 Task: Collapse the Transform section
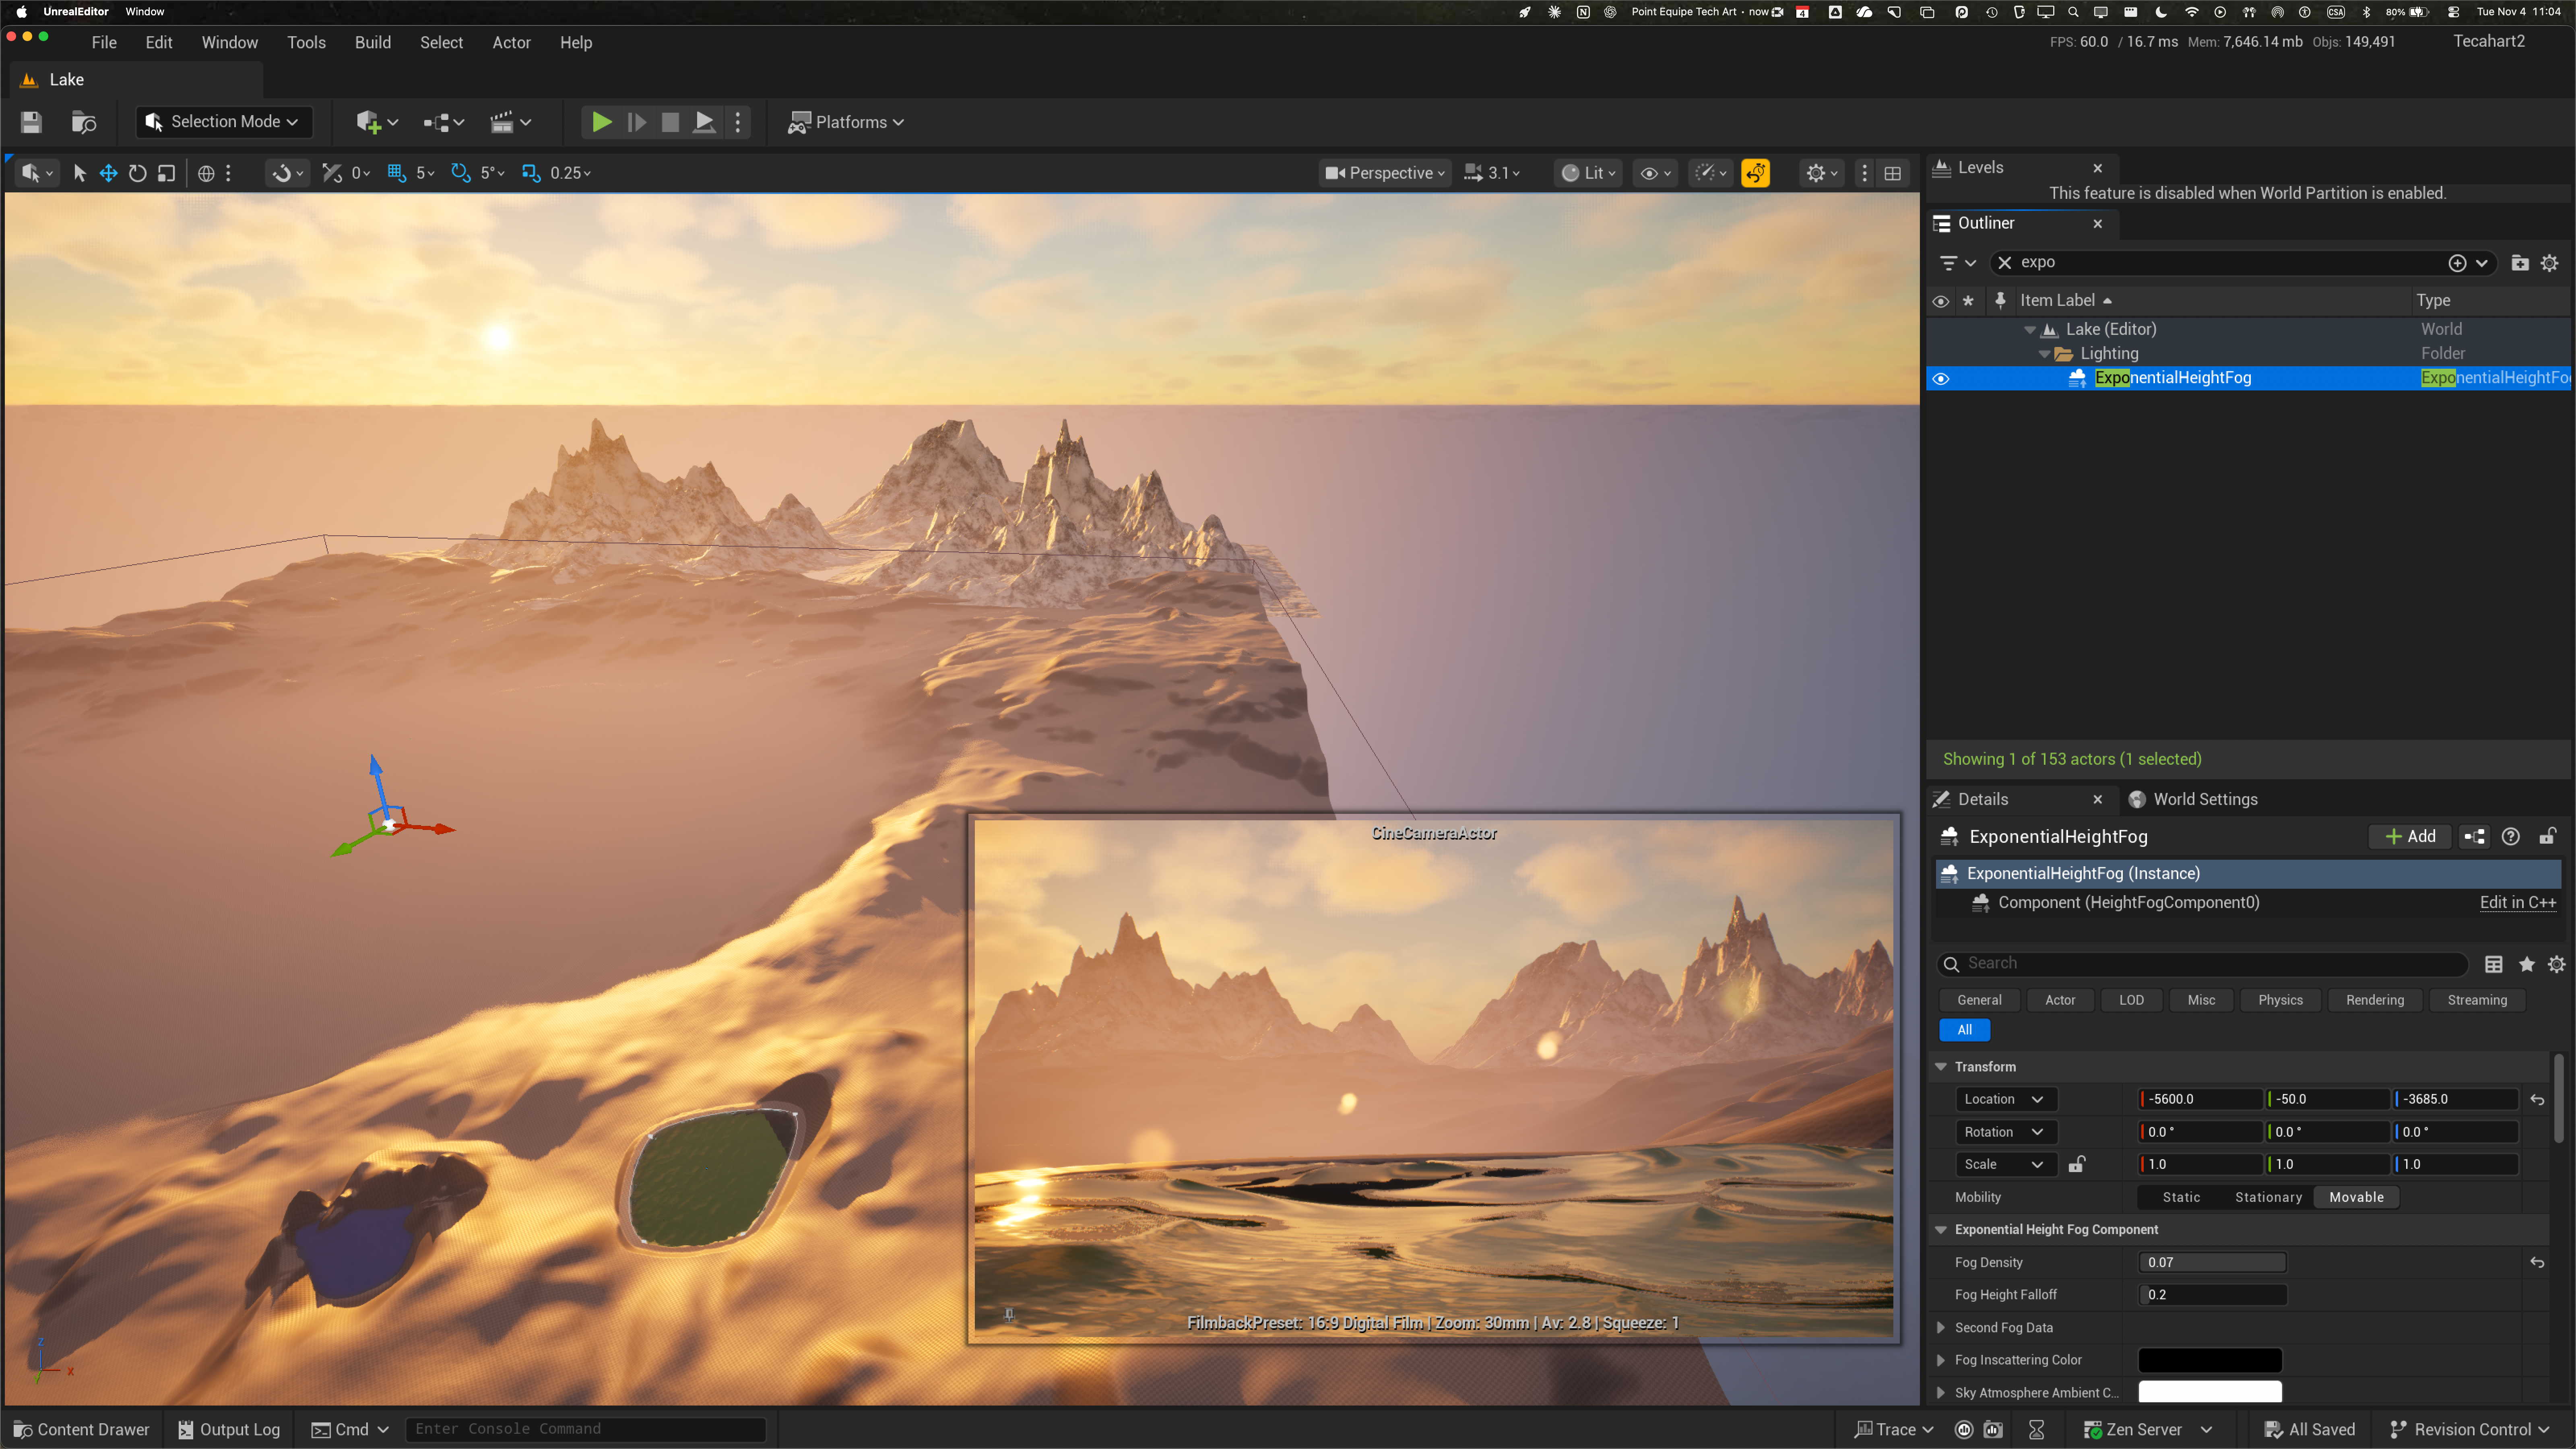tap(1941, 1067)
